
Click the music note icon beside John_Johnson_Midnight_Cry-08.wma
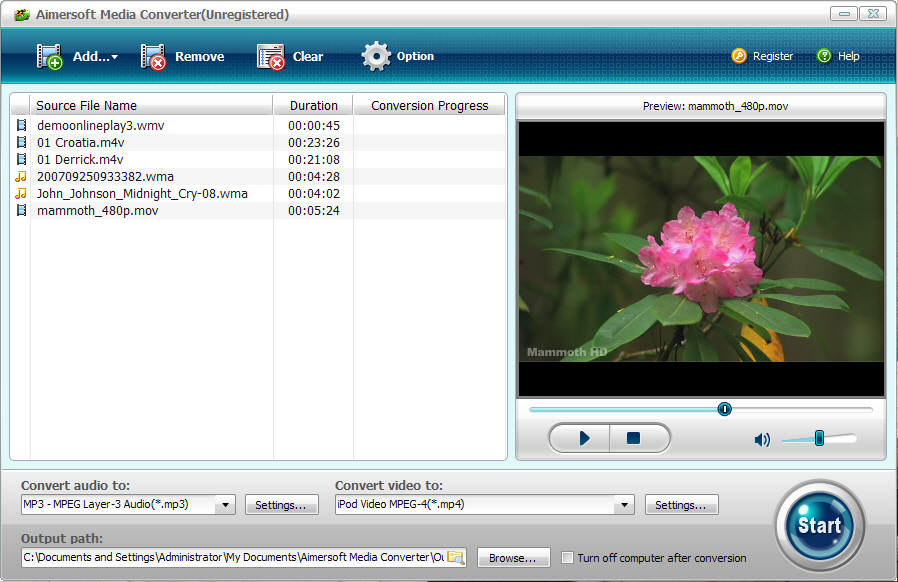(x=21, y=194)
